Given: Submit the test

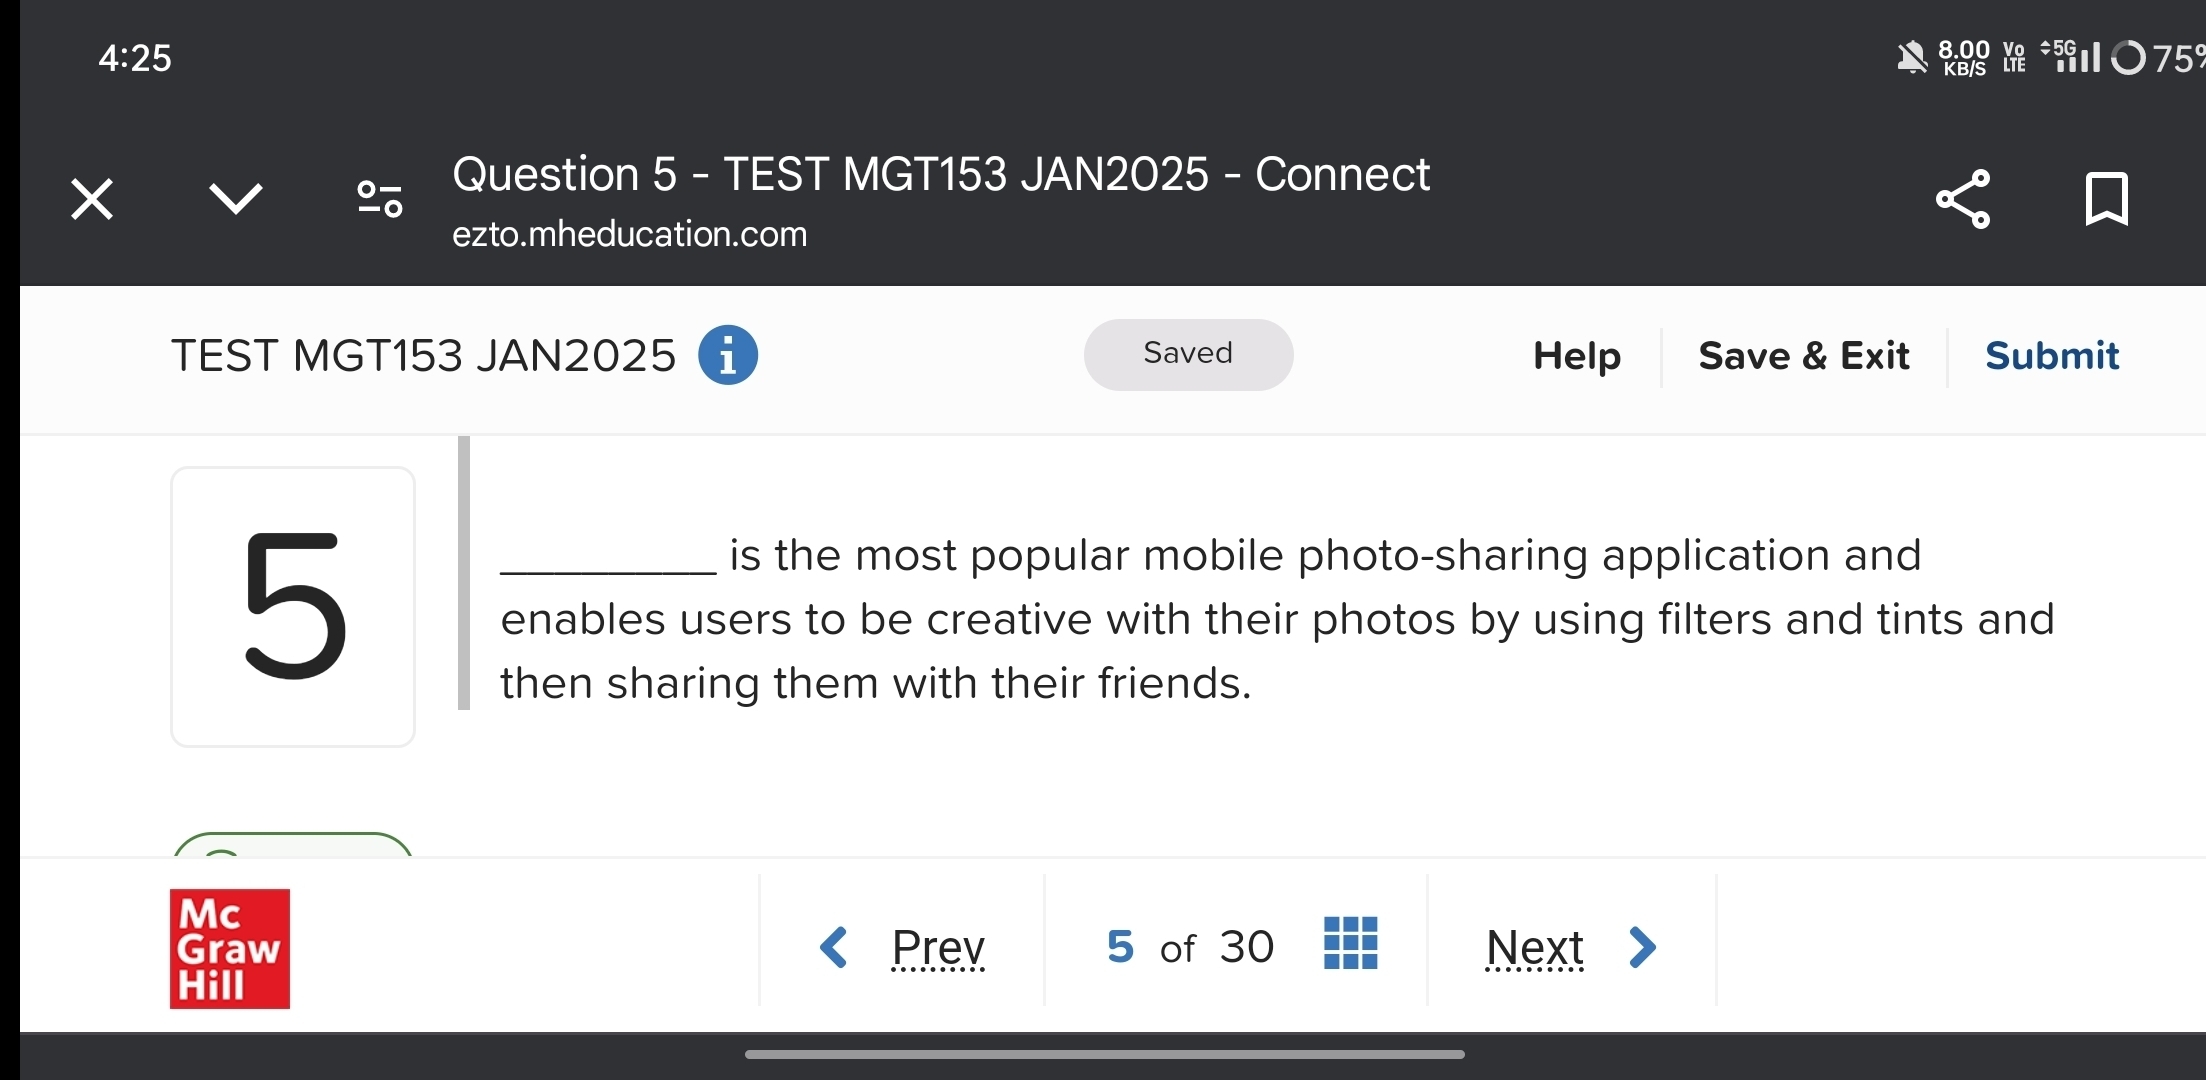Looking at the screenshot, I should click(x=2051, y=355).
